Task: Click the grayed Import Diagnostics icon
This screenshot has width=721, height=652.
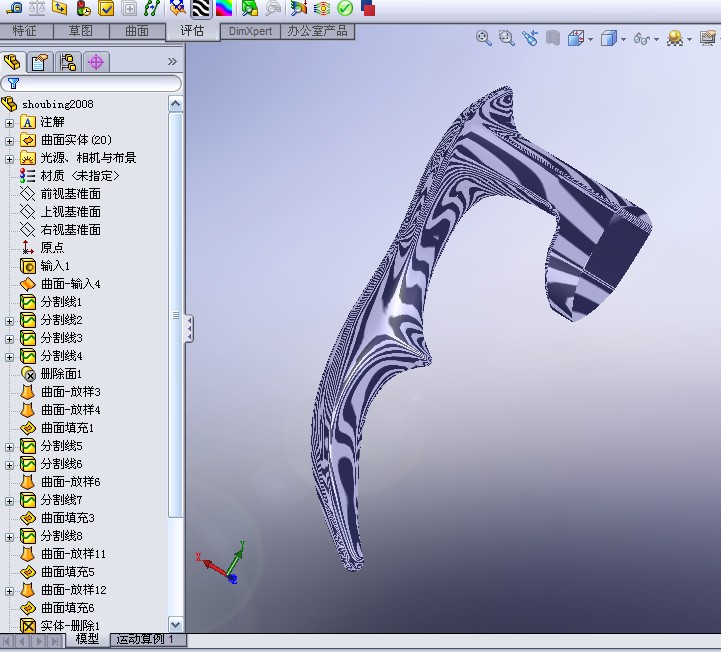Action: coord(130,8)
